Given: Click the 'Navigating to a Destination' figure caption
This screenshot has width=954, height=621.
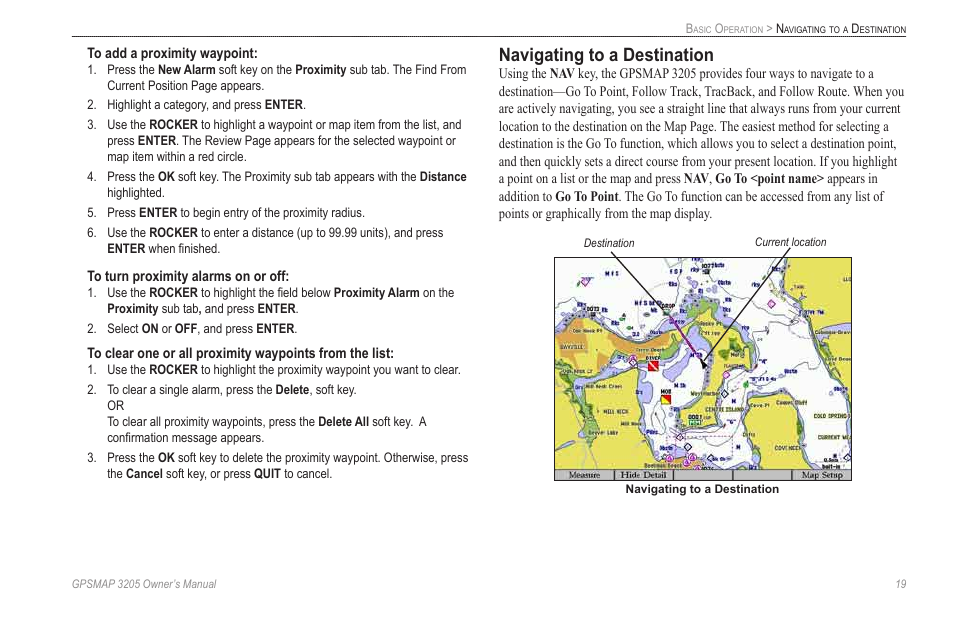Looking at the screenshot, I should 702,489.
